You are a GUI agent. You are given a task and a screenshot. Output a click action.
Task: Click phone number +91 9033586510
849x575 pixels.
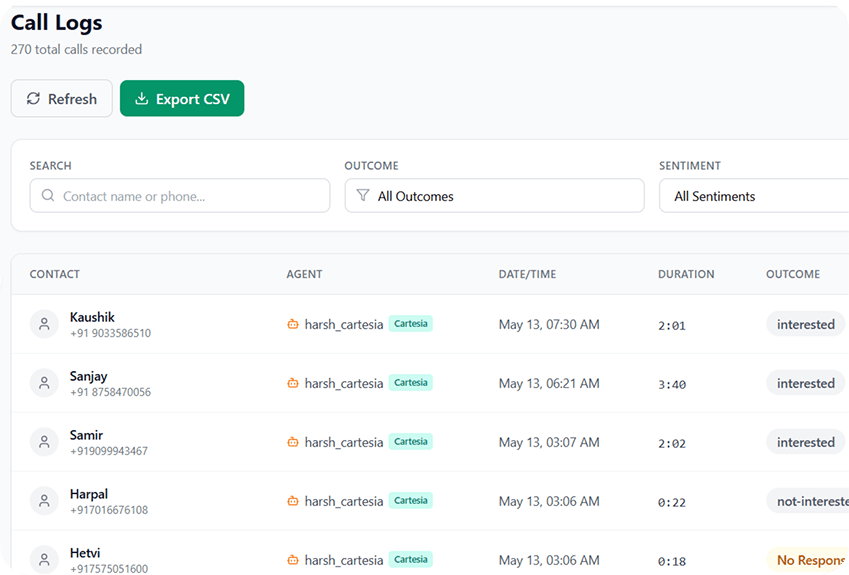pyautogui.click(x=110, y=333)
